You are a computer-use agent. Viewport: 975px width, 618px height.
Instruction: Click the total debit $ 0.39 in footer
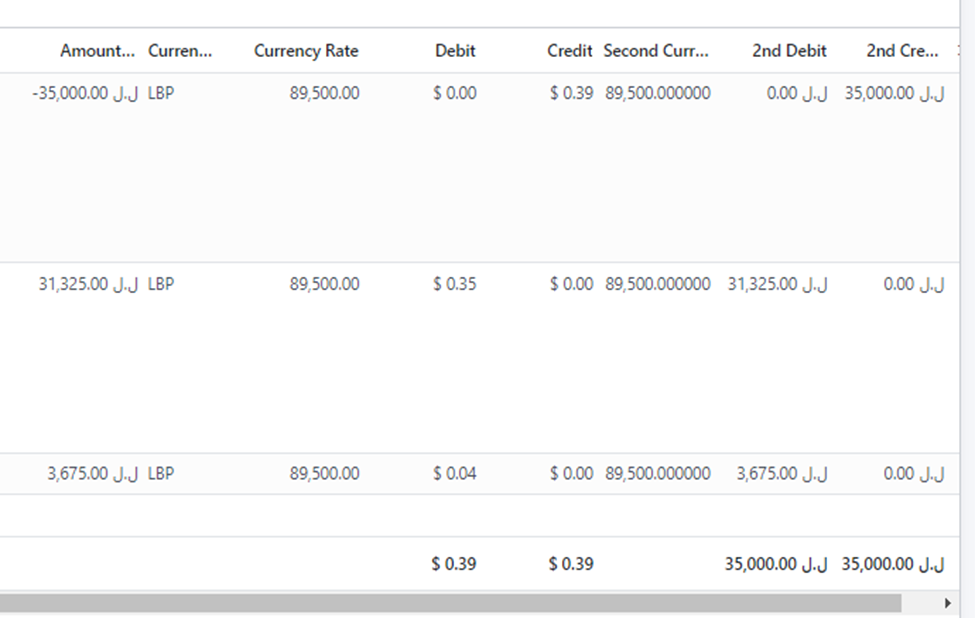coord(454,564)
